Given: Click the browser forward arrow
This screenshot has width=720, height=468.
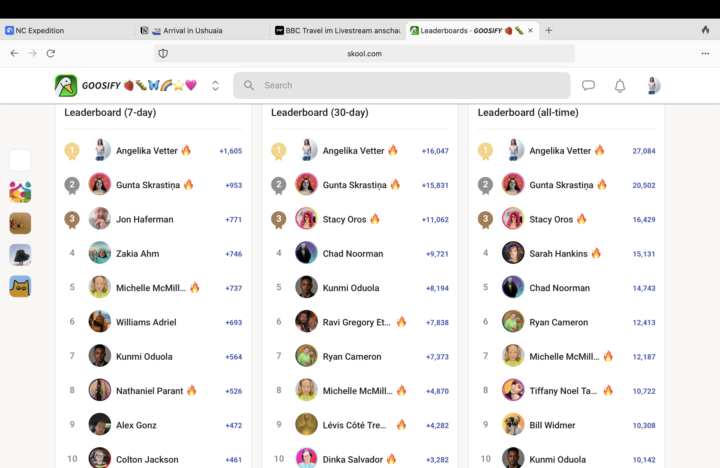Looking at the screenshot, I should coord(32,53).
